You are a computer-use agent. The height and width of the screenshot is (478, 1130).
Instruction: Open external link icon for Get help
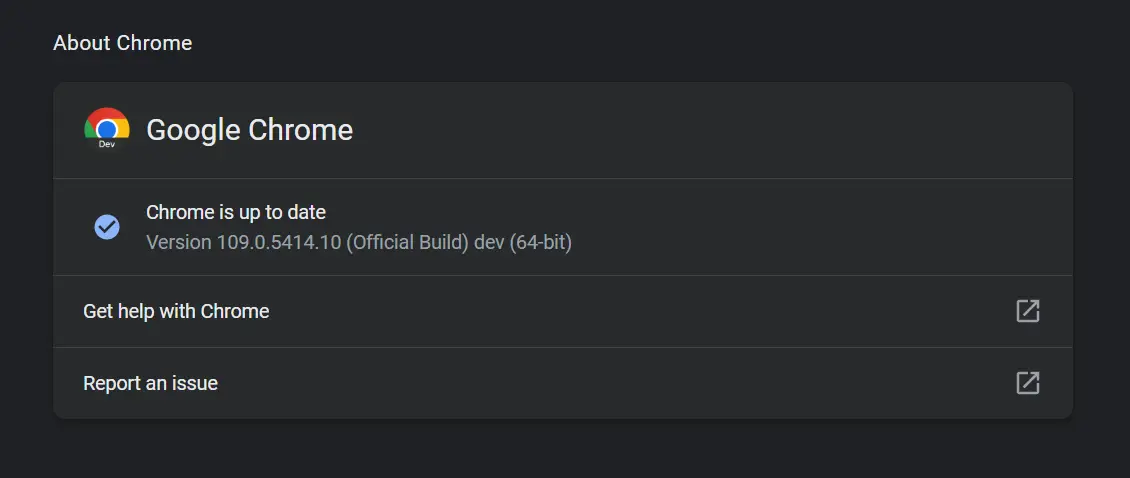click(x=1028, y=311)
